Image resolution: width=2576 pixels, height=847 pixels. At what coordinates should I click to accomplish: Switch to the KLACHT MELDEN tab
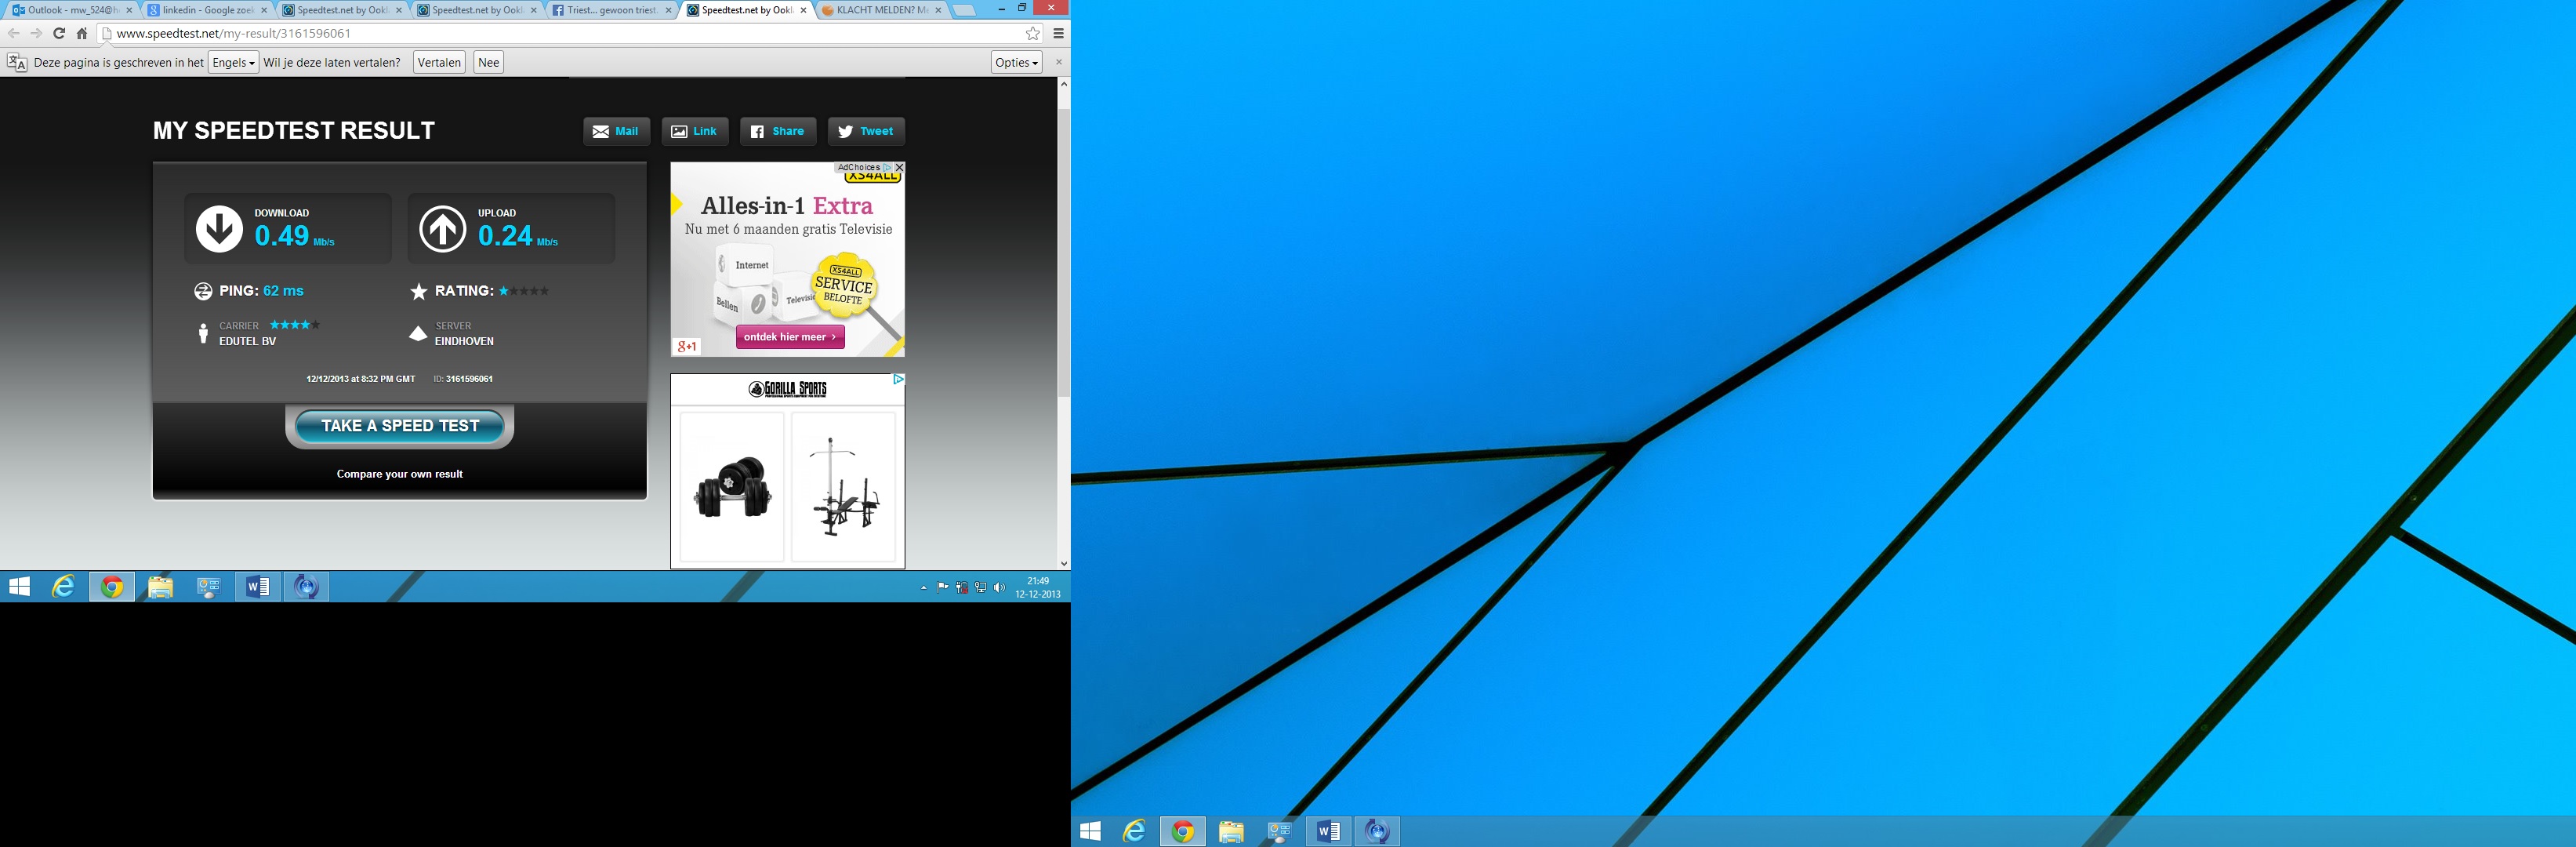[877, 10]
